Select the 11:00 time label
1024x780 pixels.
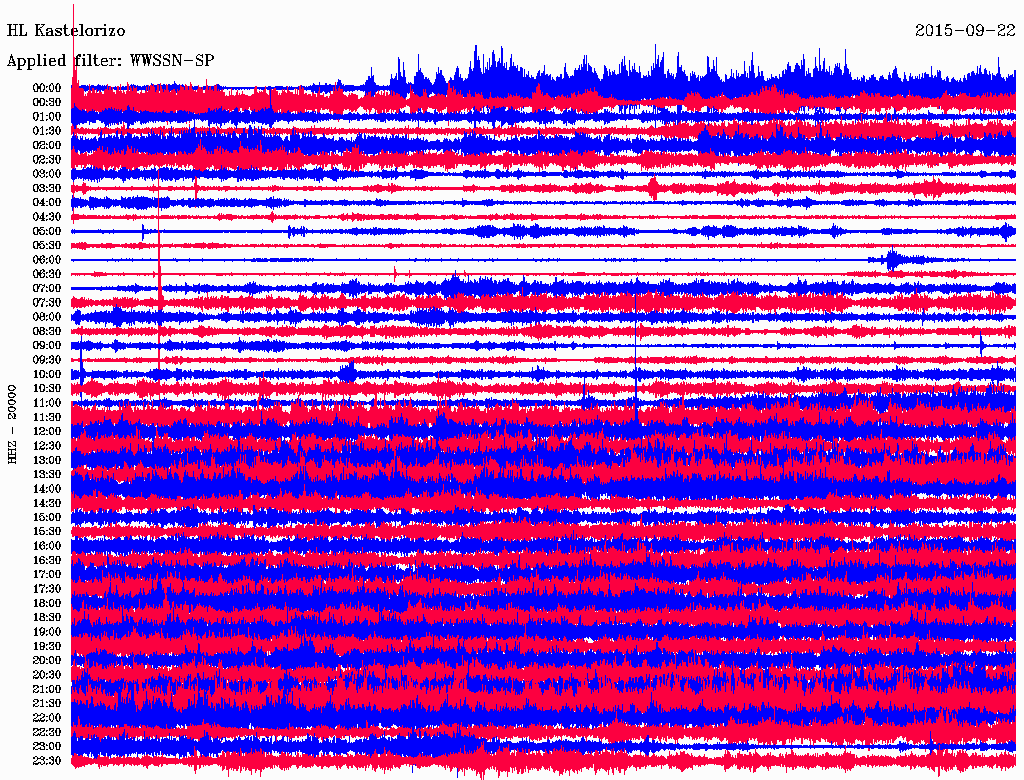pos(47,403)
